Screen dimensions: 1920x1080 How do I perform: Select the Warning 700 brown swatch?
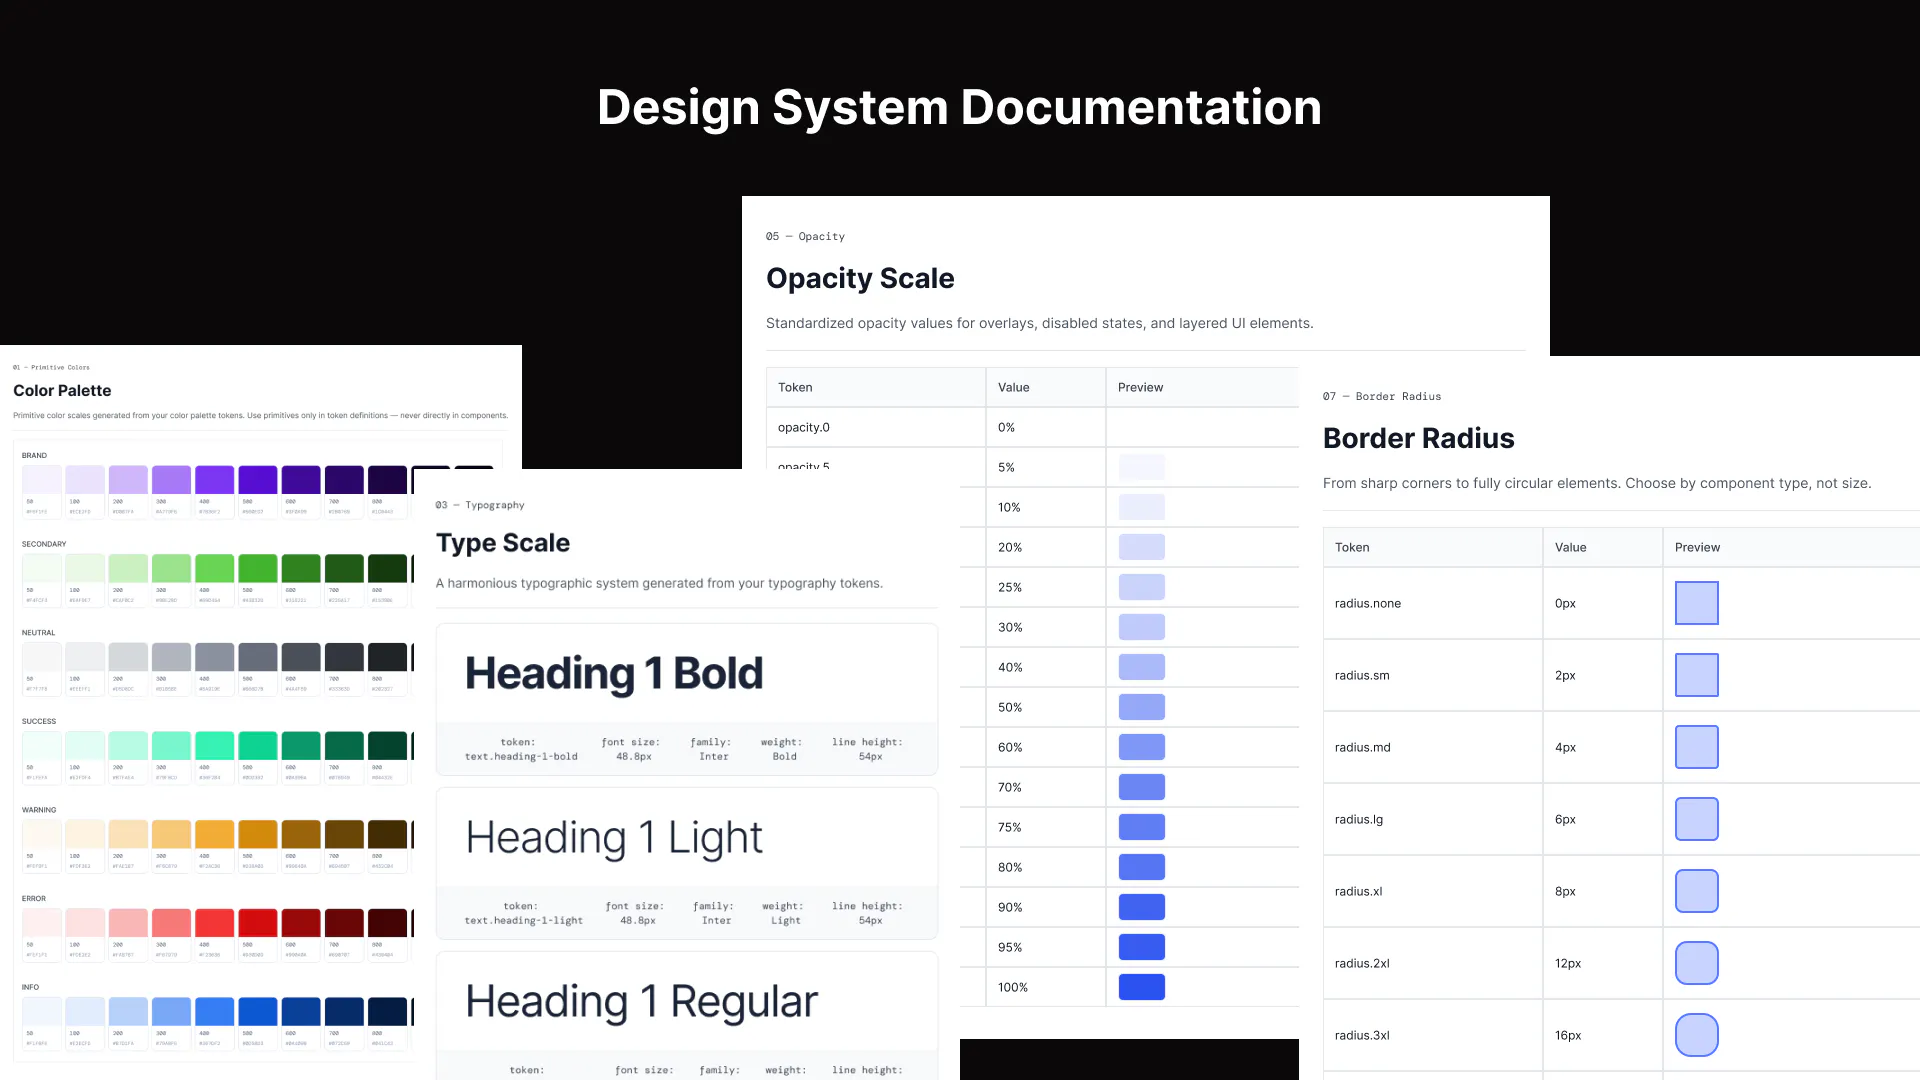point(344,834)
